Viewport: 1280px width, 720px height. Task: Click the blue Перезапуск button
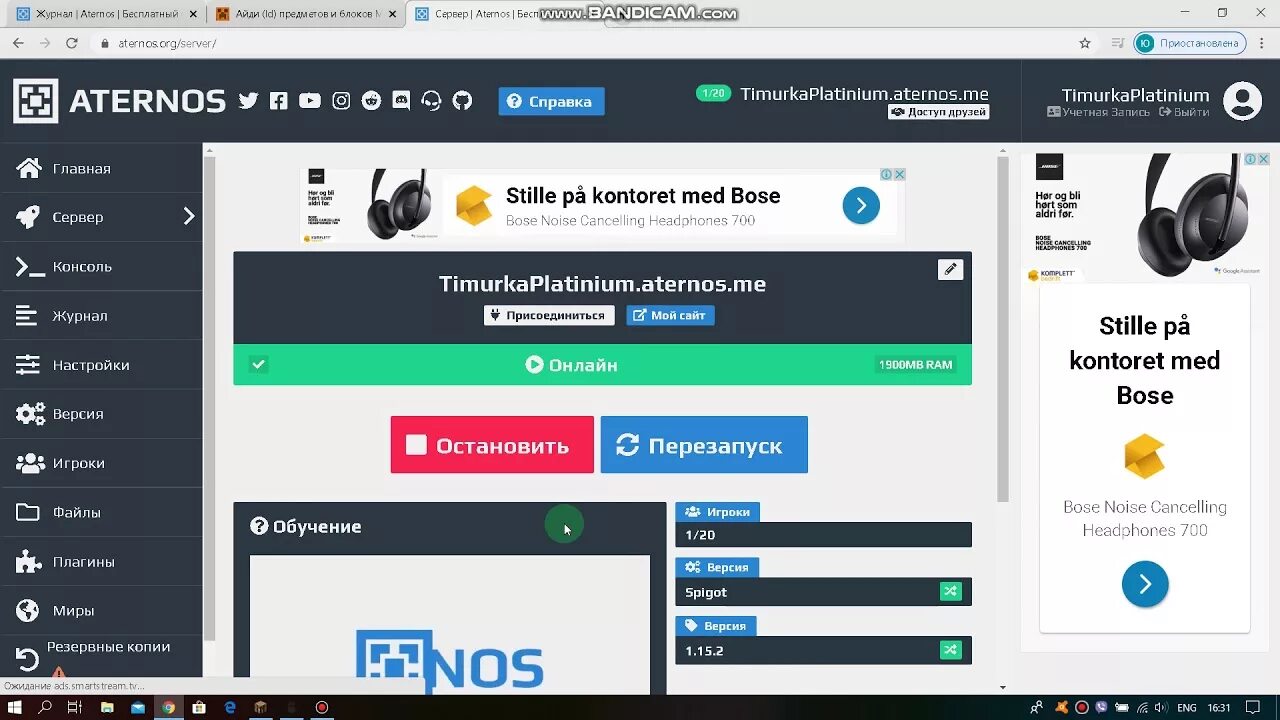point(704,445)
